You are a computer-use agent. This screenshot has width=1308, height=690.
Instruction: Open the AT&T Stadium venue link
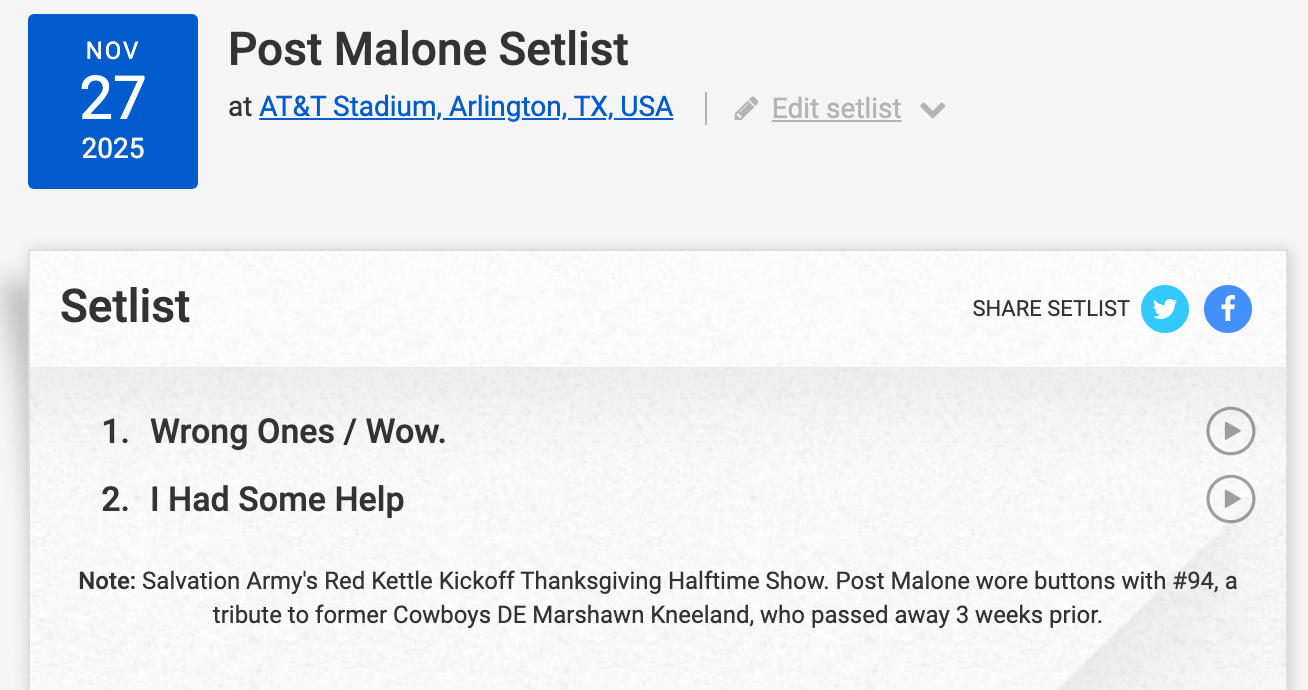click(x=465, y=107)
